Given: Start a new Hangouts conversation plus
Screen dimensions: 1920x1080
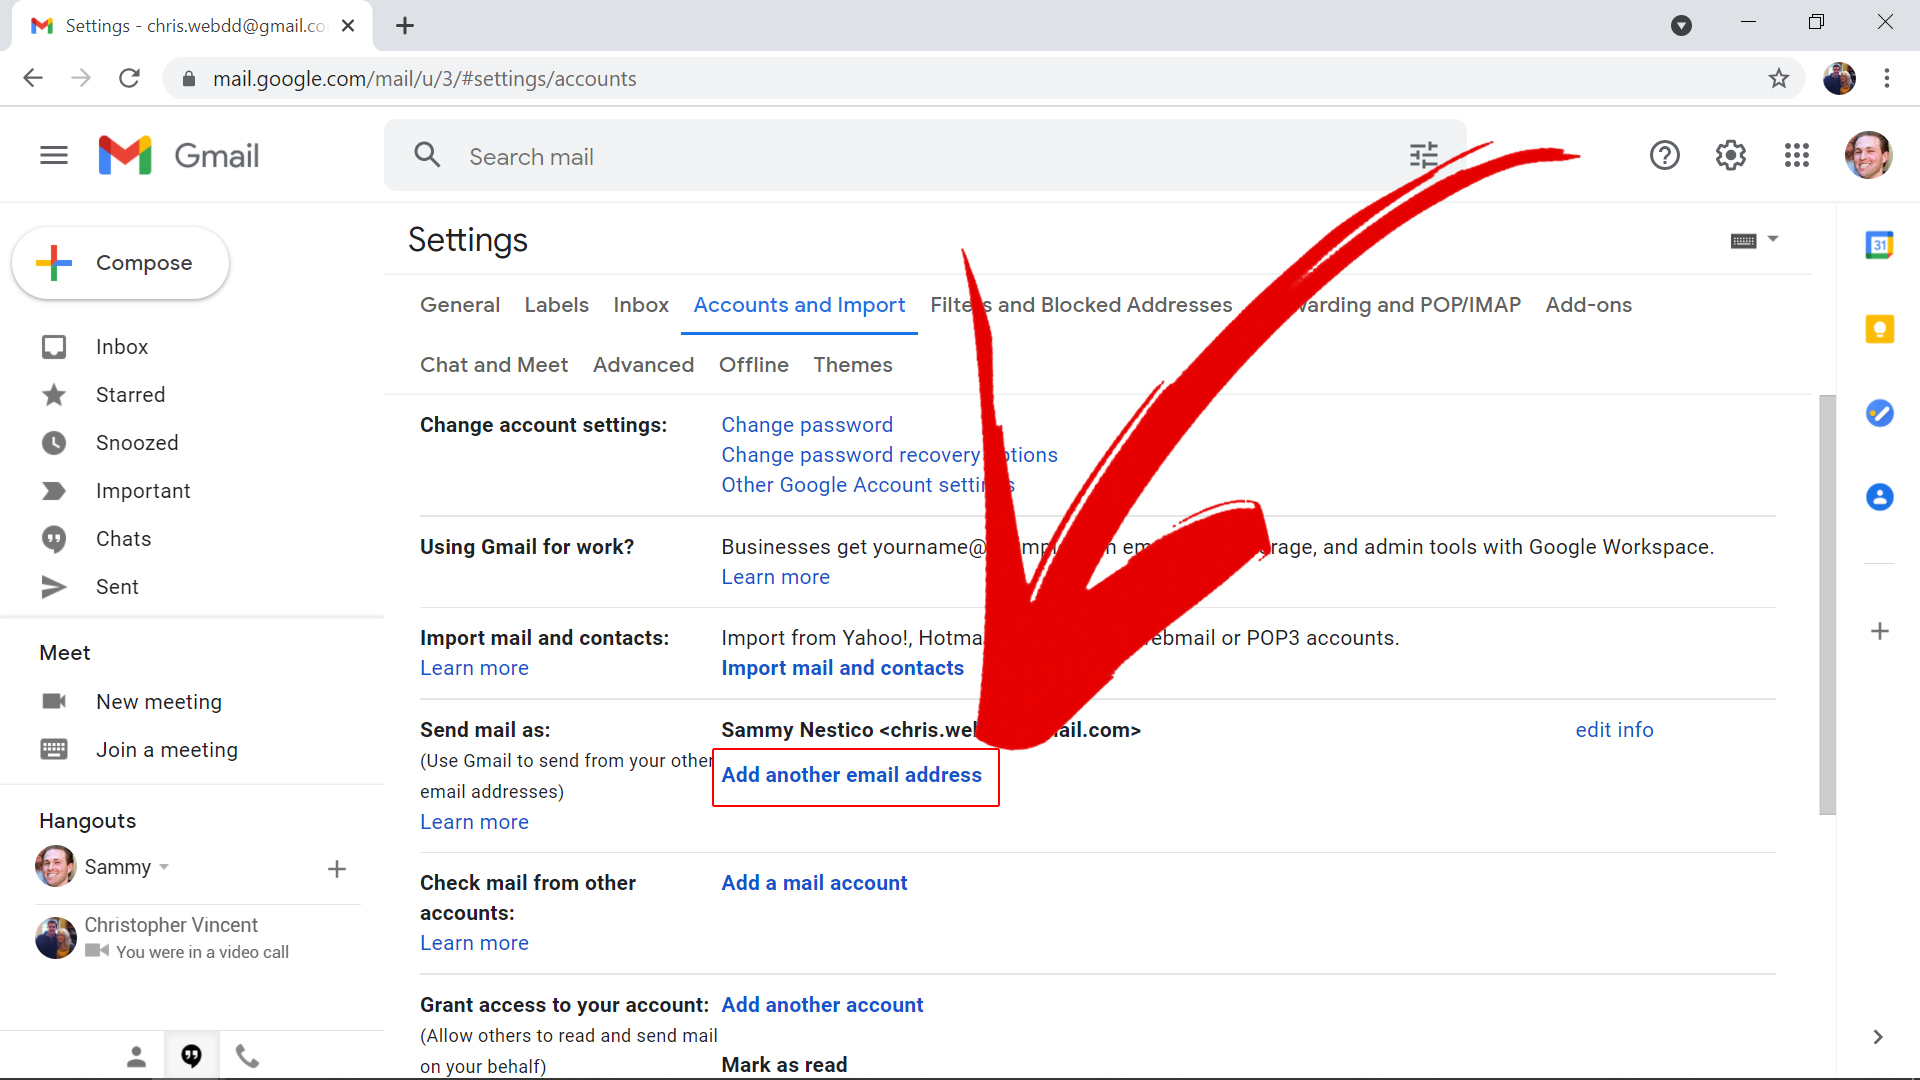Looking at the screenshot, I should pos(337,869).
